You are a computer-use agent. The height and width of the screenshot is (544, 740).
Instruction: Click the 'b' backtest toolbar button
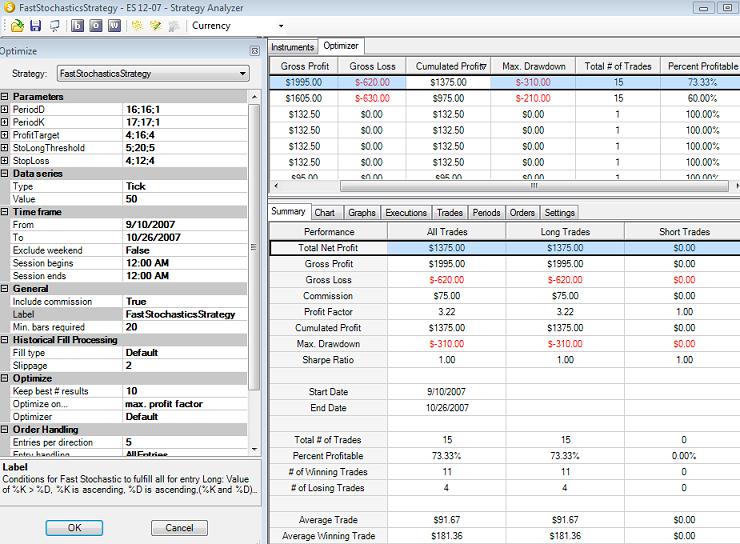(77, 25)
